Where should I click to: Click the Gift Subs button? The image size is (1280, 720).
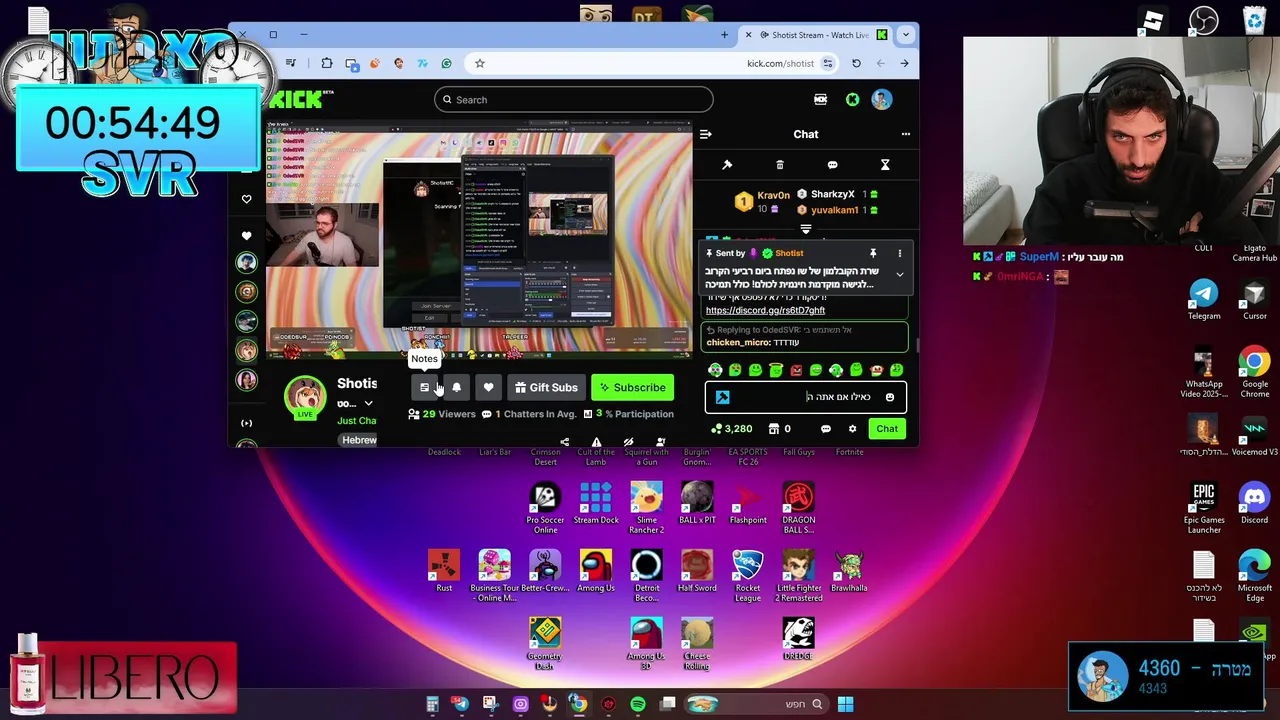[x=546, y=388]
